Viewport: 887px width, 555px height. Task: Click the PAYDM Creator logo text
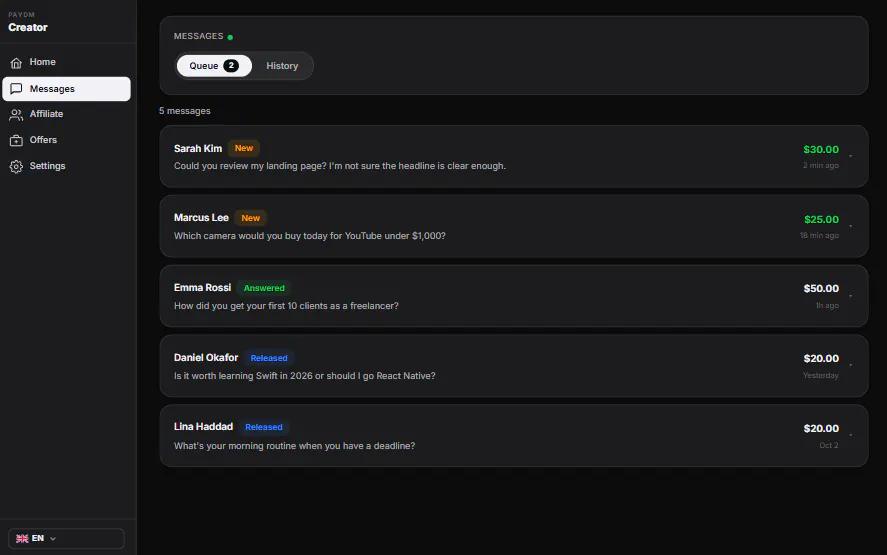click(28, 22)
